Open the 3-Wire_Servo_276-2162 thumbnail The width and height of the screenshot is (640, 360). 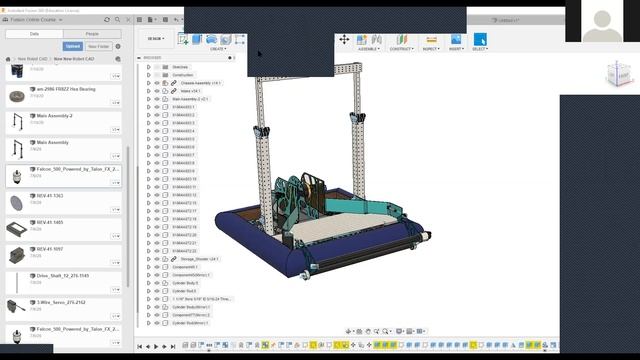click(17, 307)
